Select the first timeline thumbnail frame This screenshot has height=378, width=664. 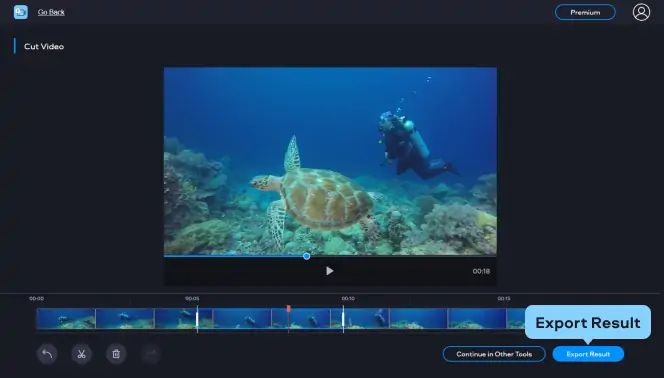click(x=66, y=318)
